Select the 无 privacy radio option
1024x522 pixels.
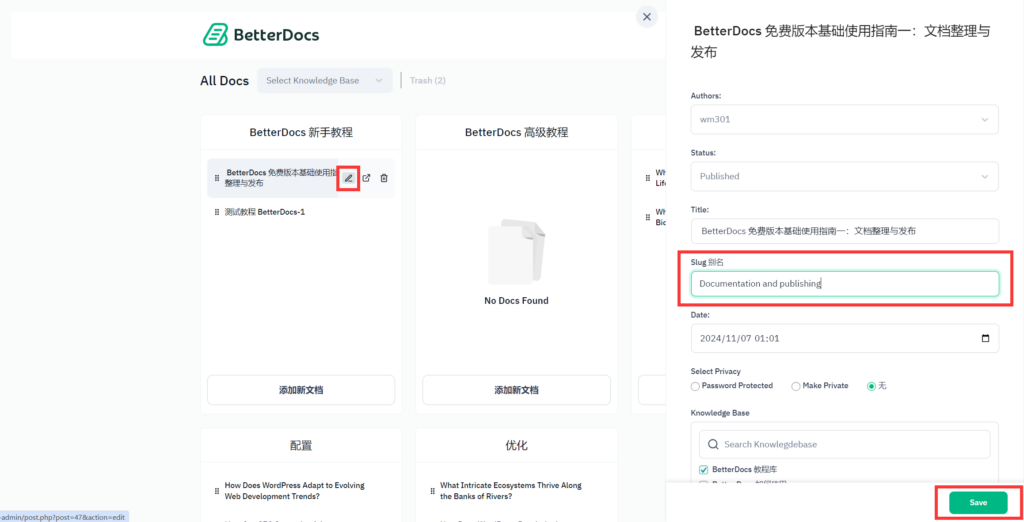point(871,386)
